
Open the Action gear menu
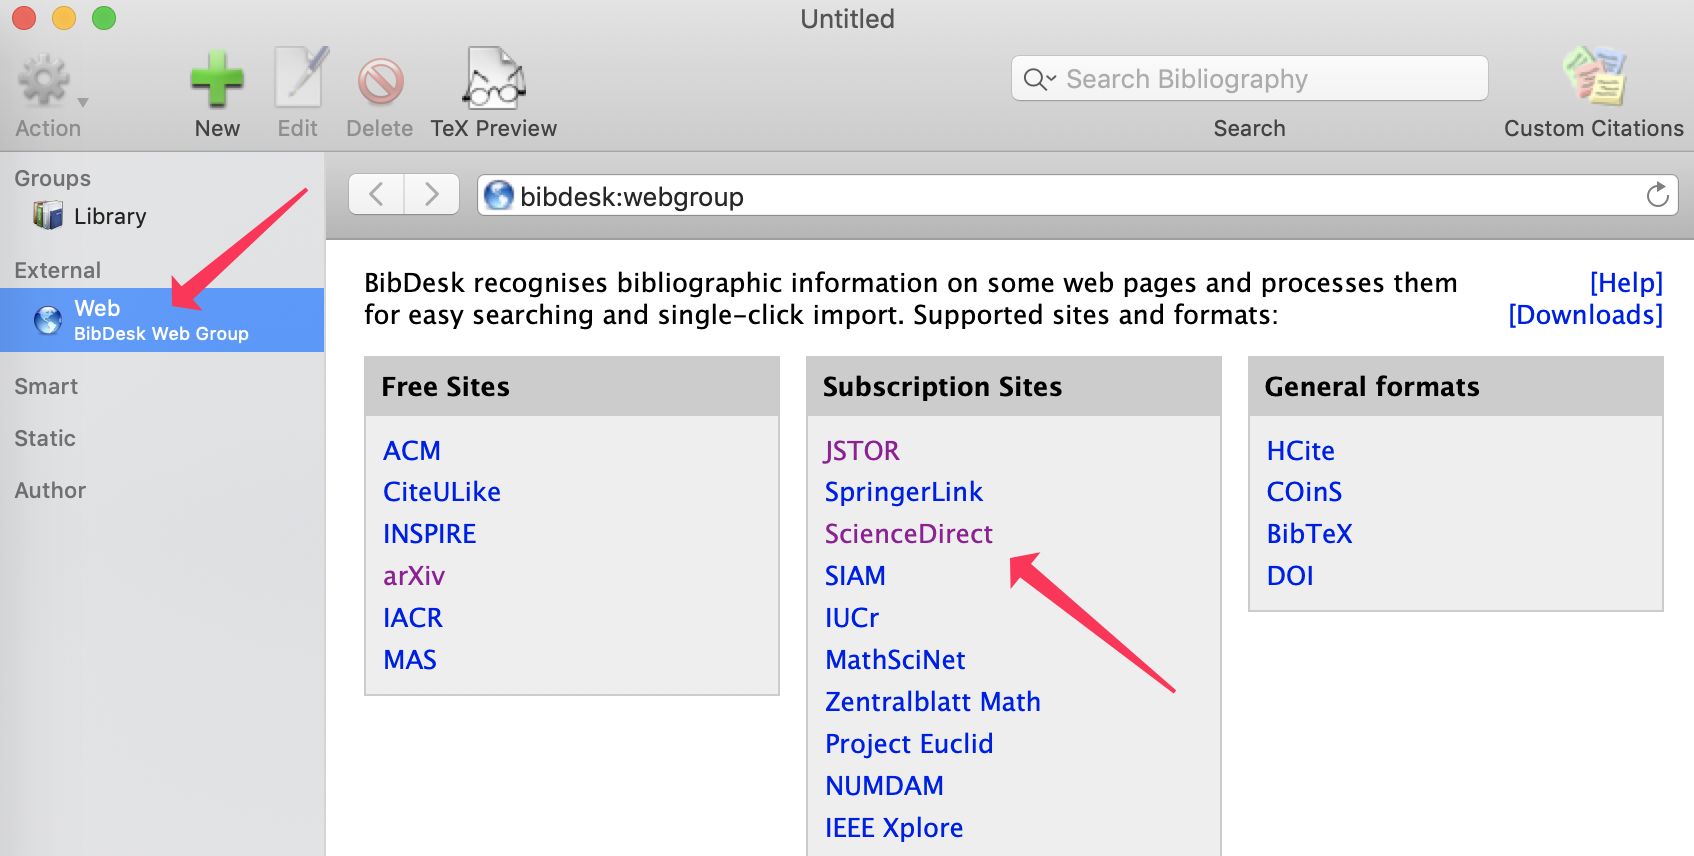(48, 82)
